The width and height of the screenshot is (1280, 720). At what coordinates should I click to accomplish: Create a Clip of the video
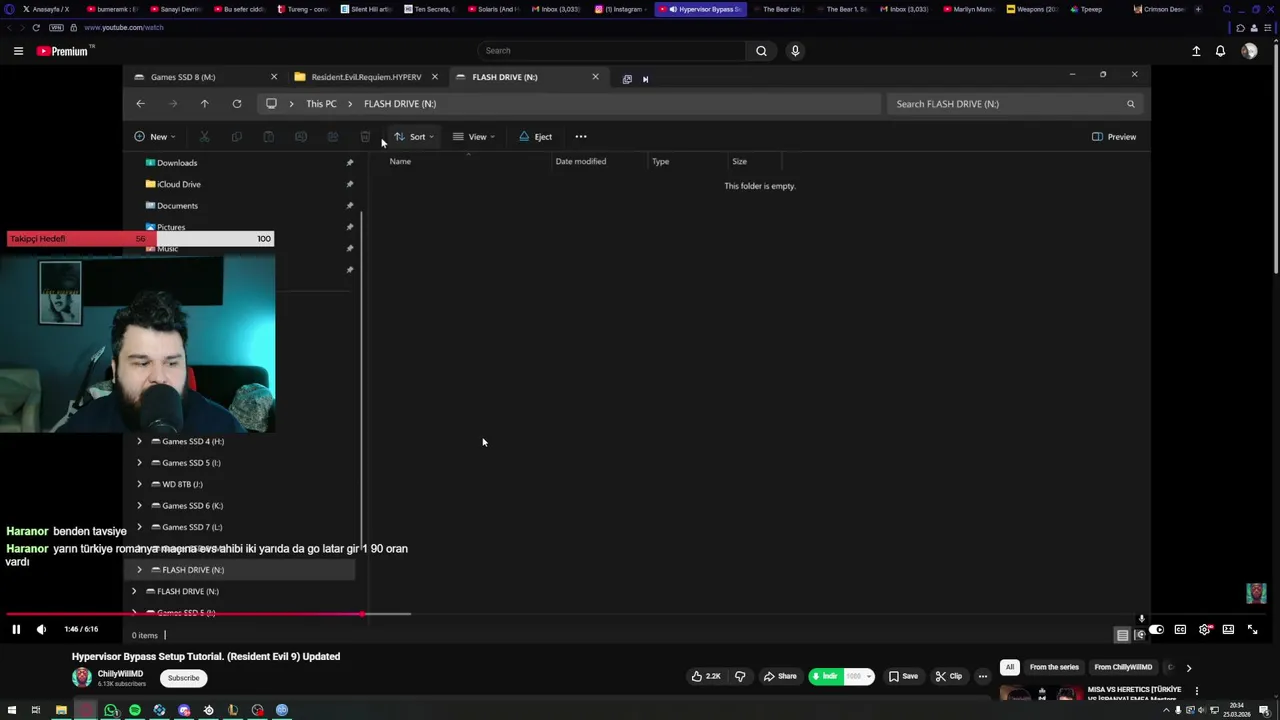[949, 677]
